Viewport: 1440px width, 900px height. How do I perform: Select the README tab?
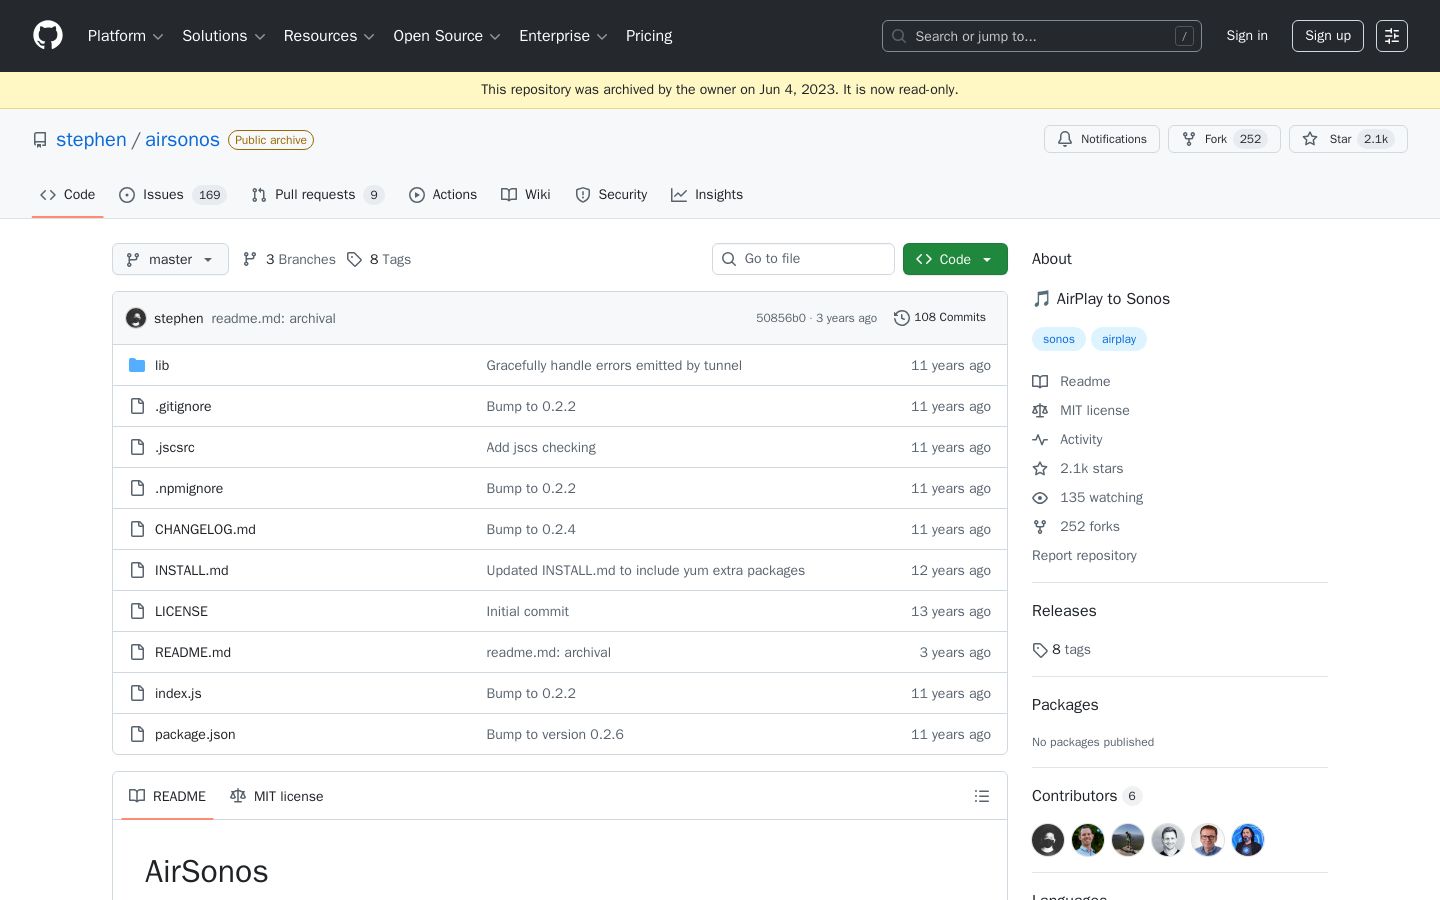167,796
